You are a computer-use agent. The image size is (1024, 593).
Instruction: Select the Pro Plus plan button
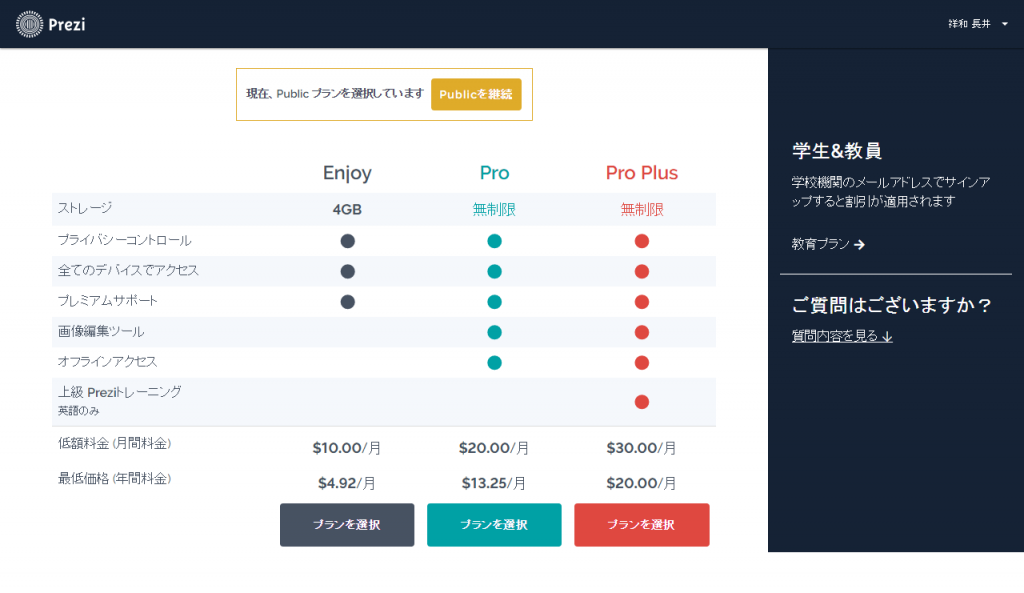[641, 524]
